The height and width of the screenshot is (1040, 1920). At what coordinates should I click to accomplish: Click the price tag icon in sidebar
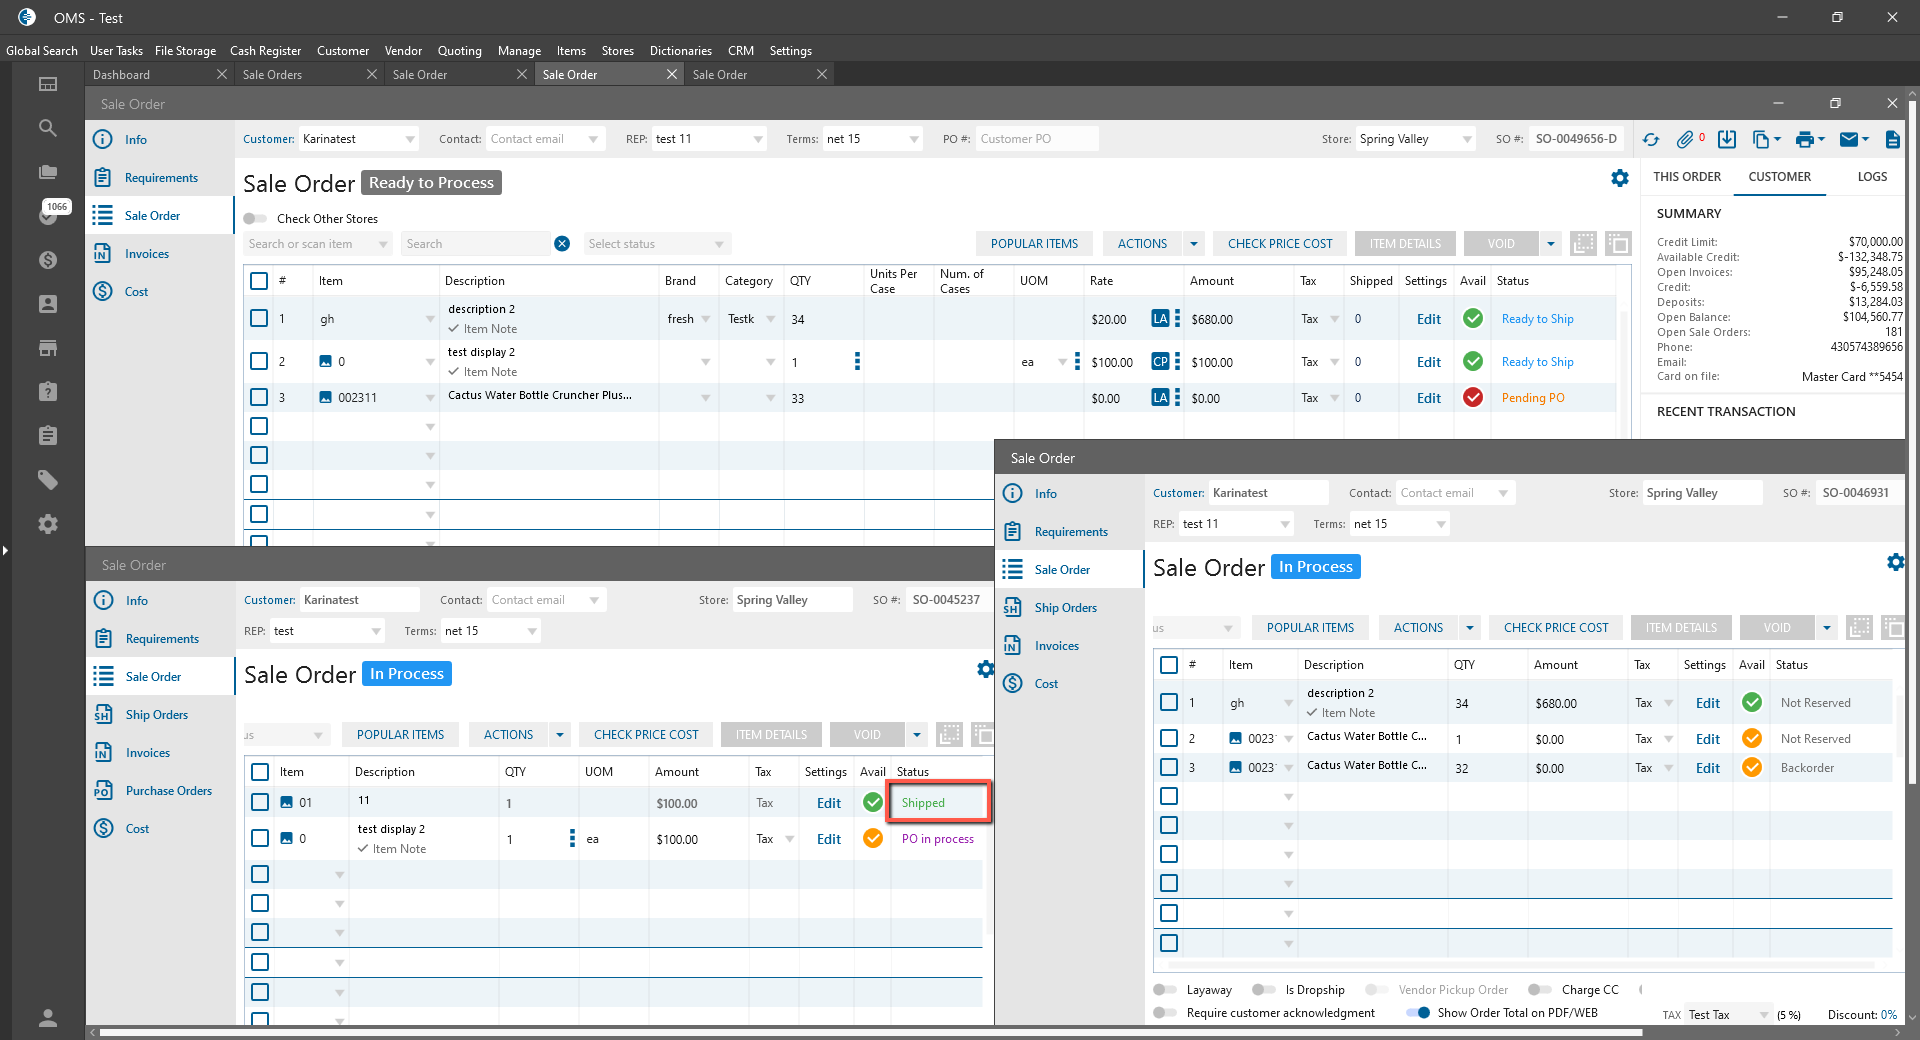click(47, 480)
